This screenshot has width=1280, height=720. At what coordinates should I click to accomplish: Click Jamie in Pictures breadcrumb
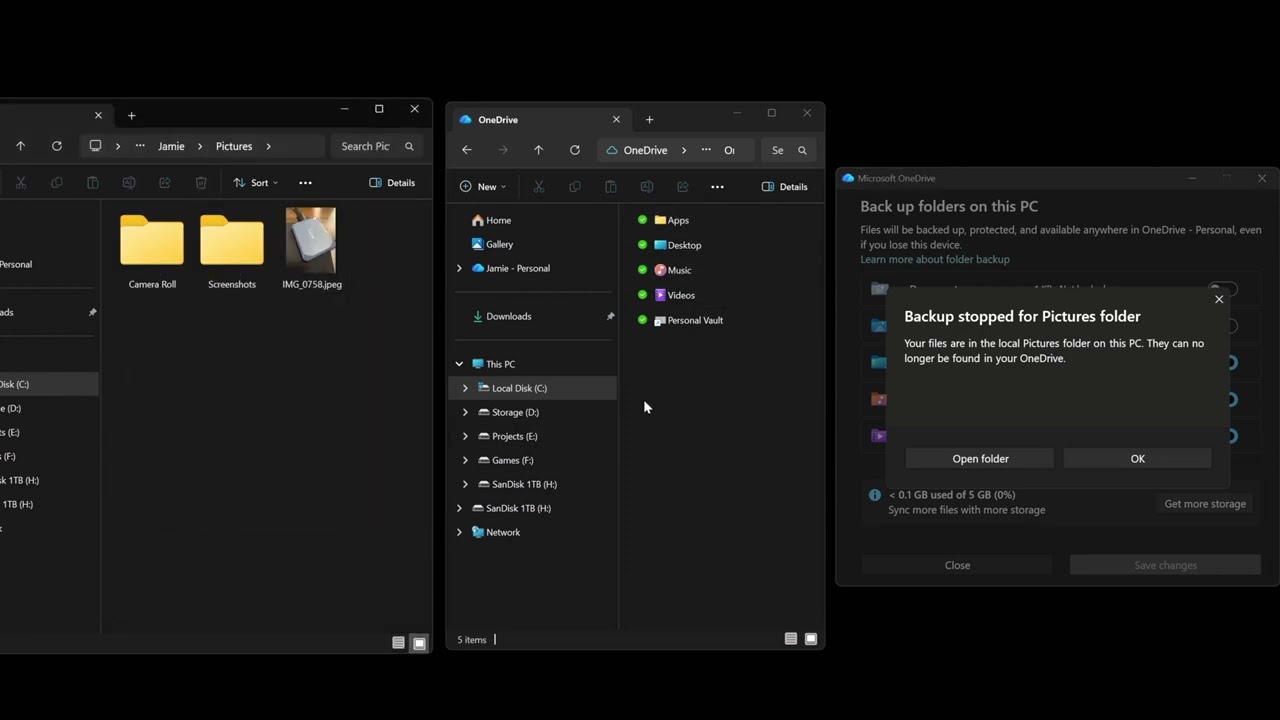click(171, 146)
